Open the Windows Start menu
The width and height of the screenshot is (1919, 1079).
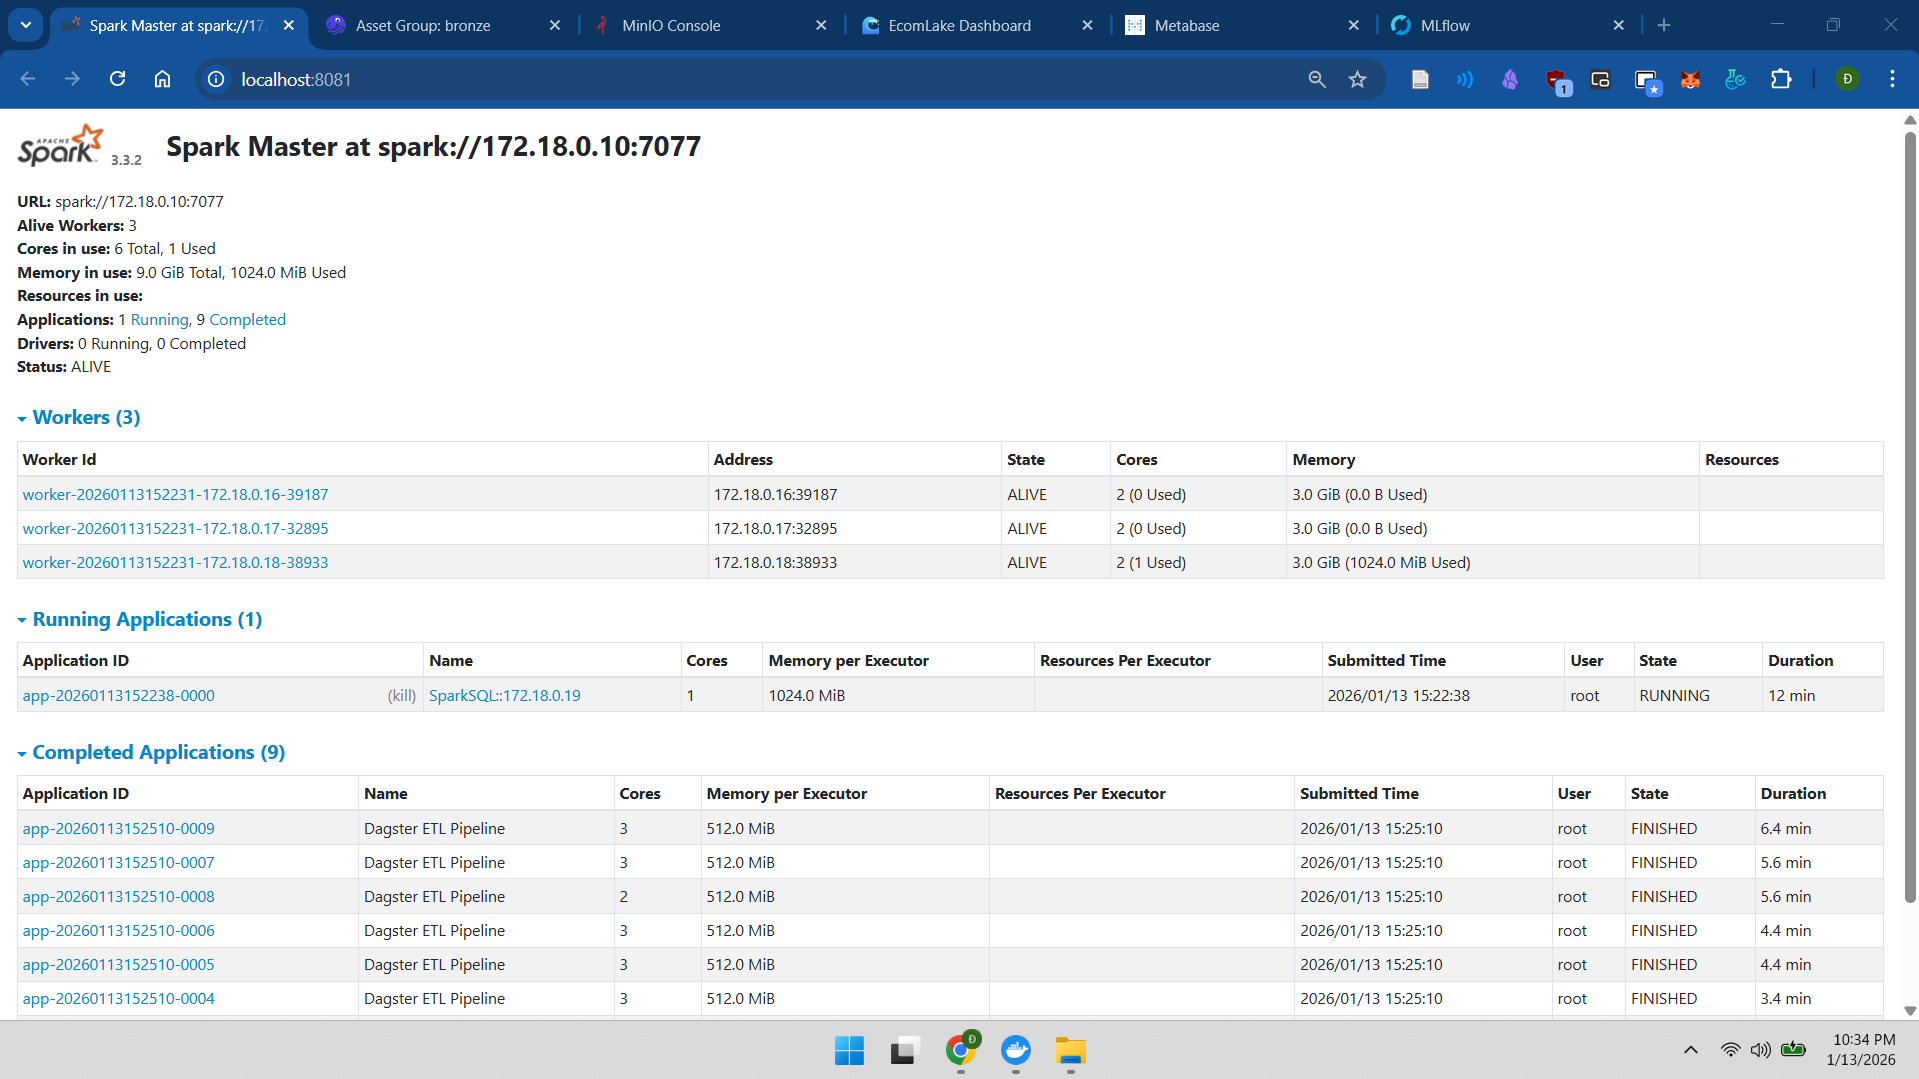(x=849, y=1051)
